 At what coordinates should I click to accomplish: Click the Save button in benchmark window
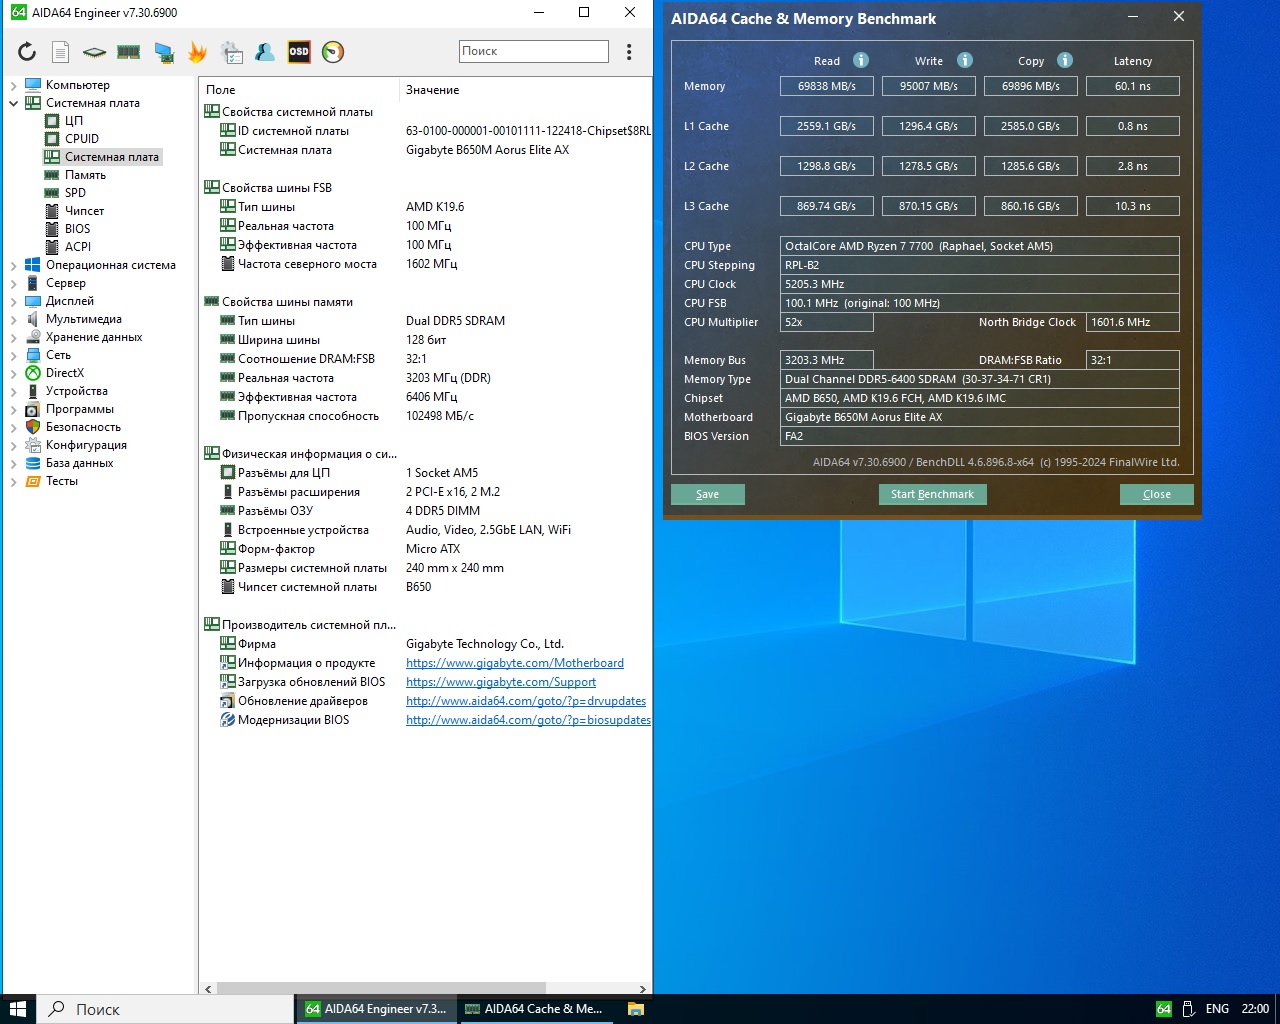707,494
